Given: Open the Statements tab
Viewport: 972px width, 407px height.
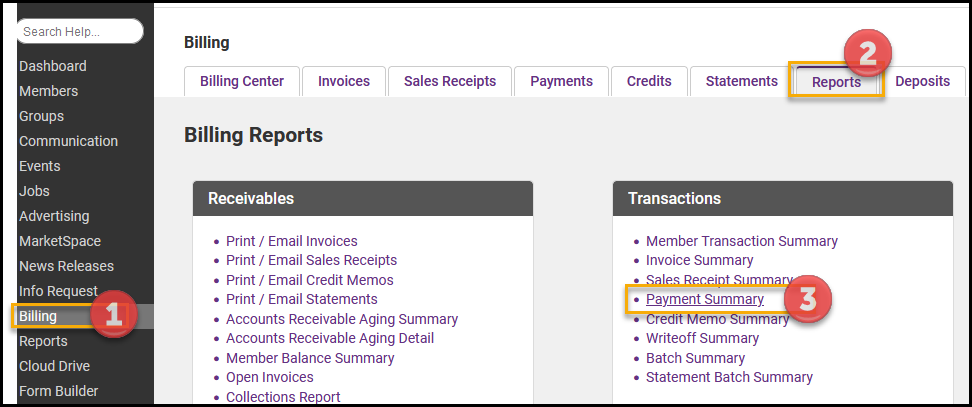Looking at the screenshot, I should coord(741,81).
